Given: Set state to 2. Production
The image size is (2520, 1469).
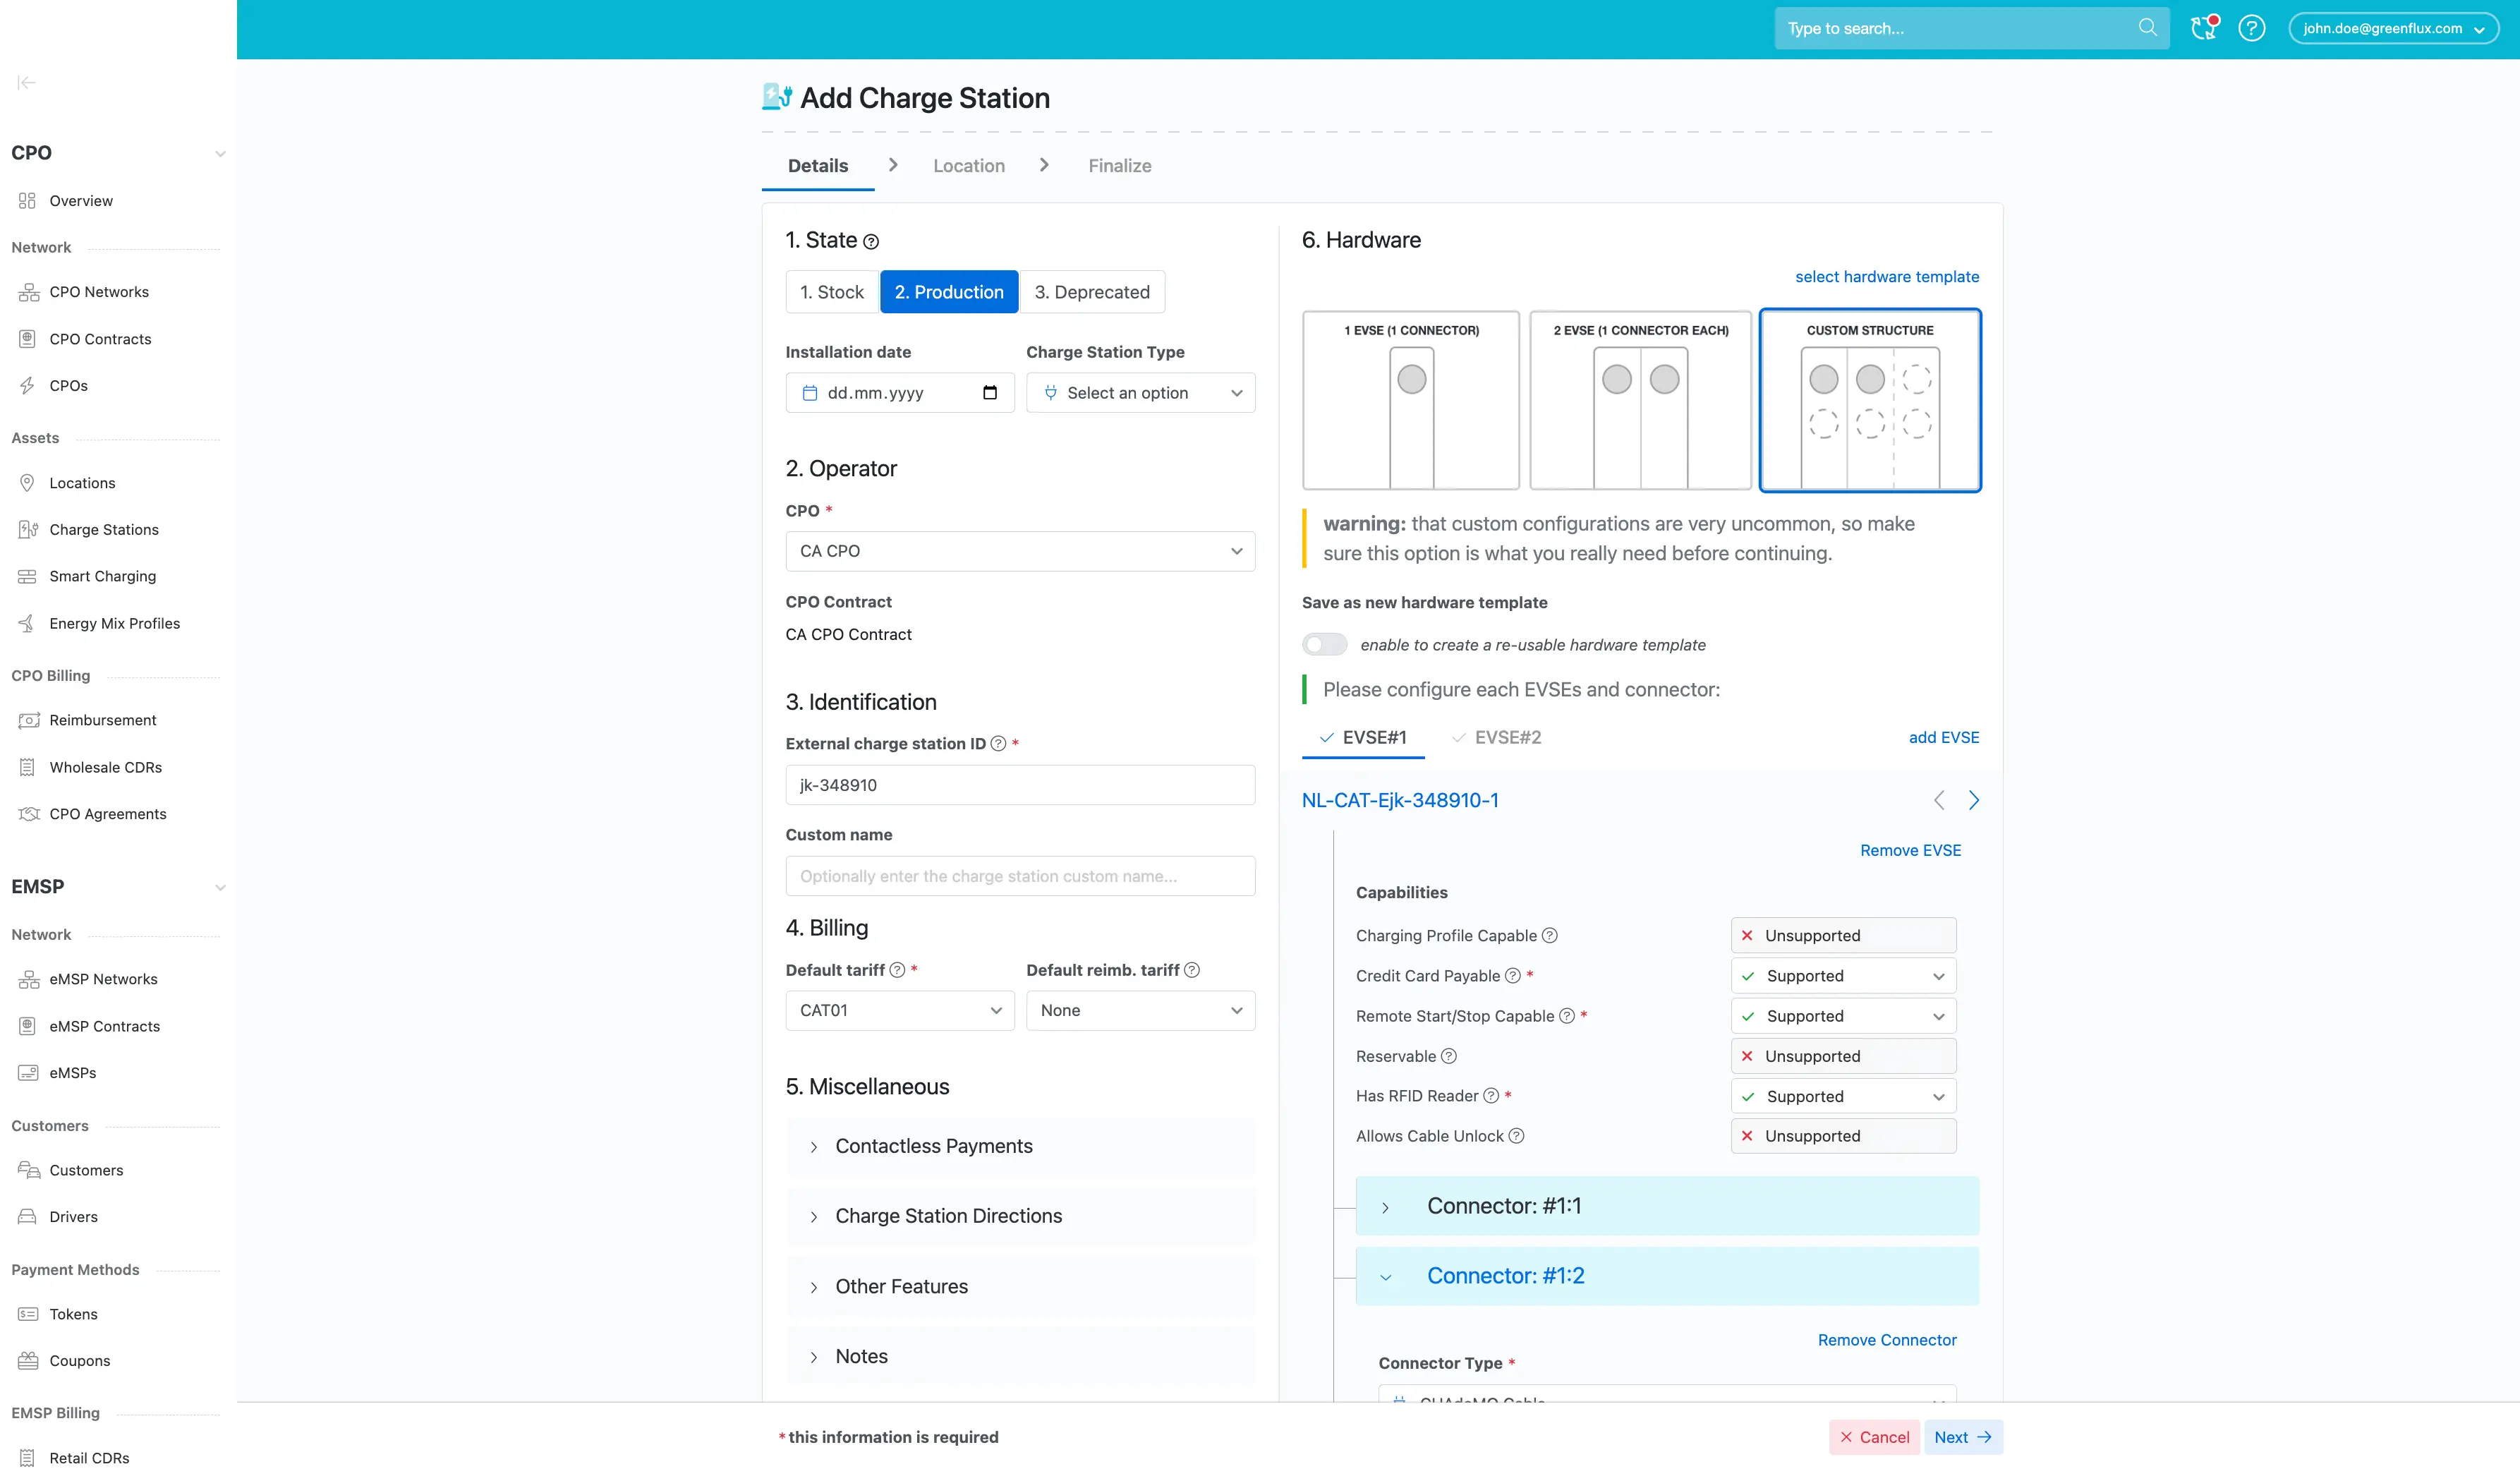Looking at the screenshot, I should (949, 292).
